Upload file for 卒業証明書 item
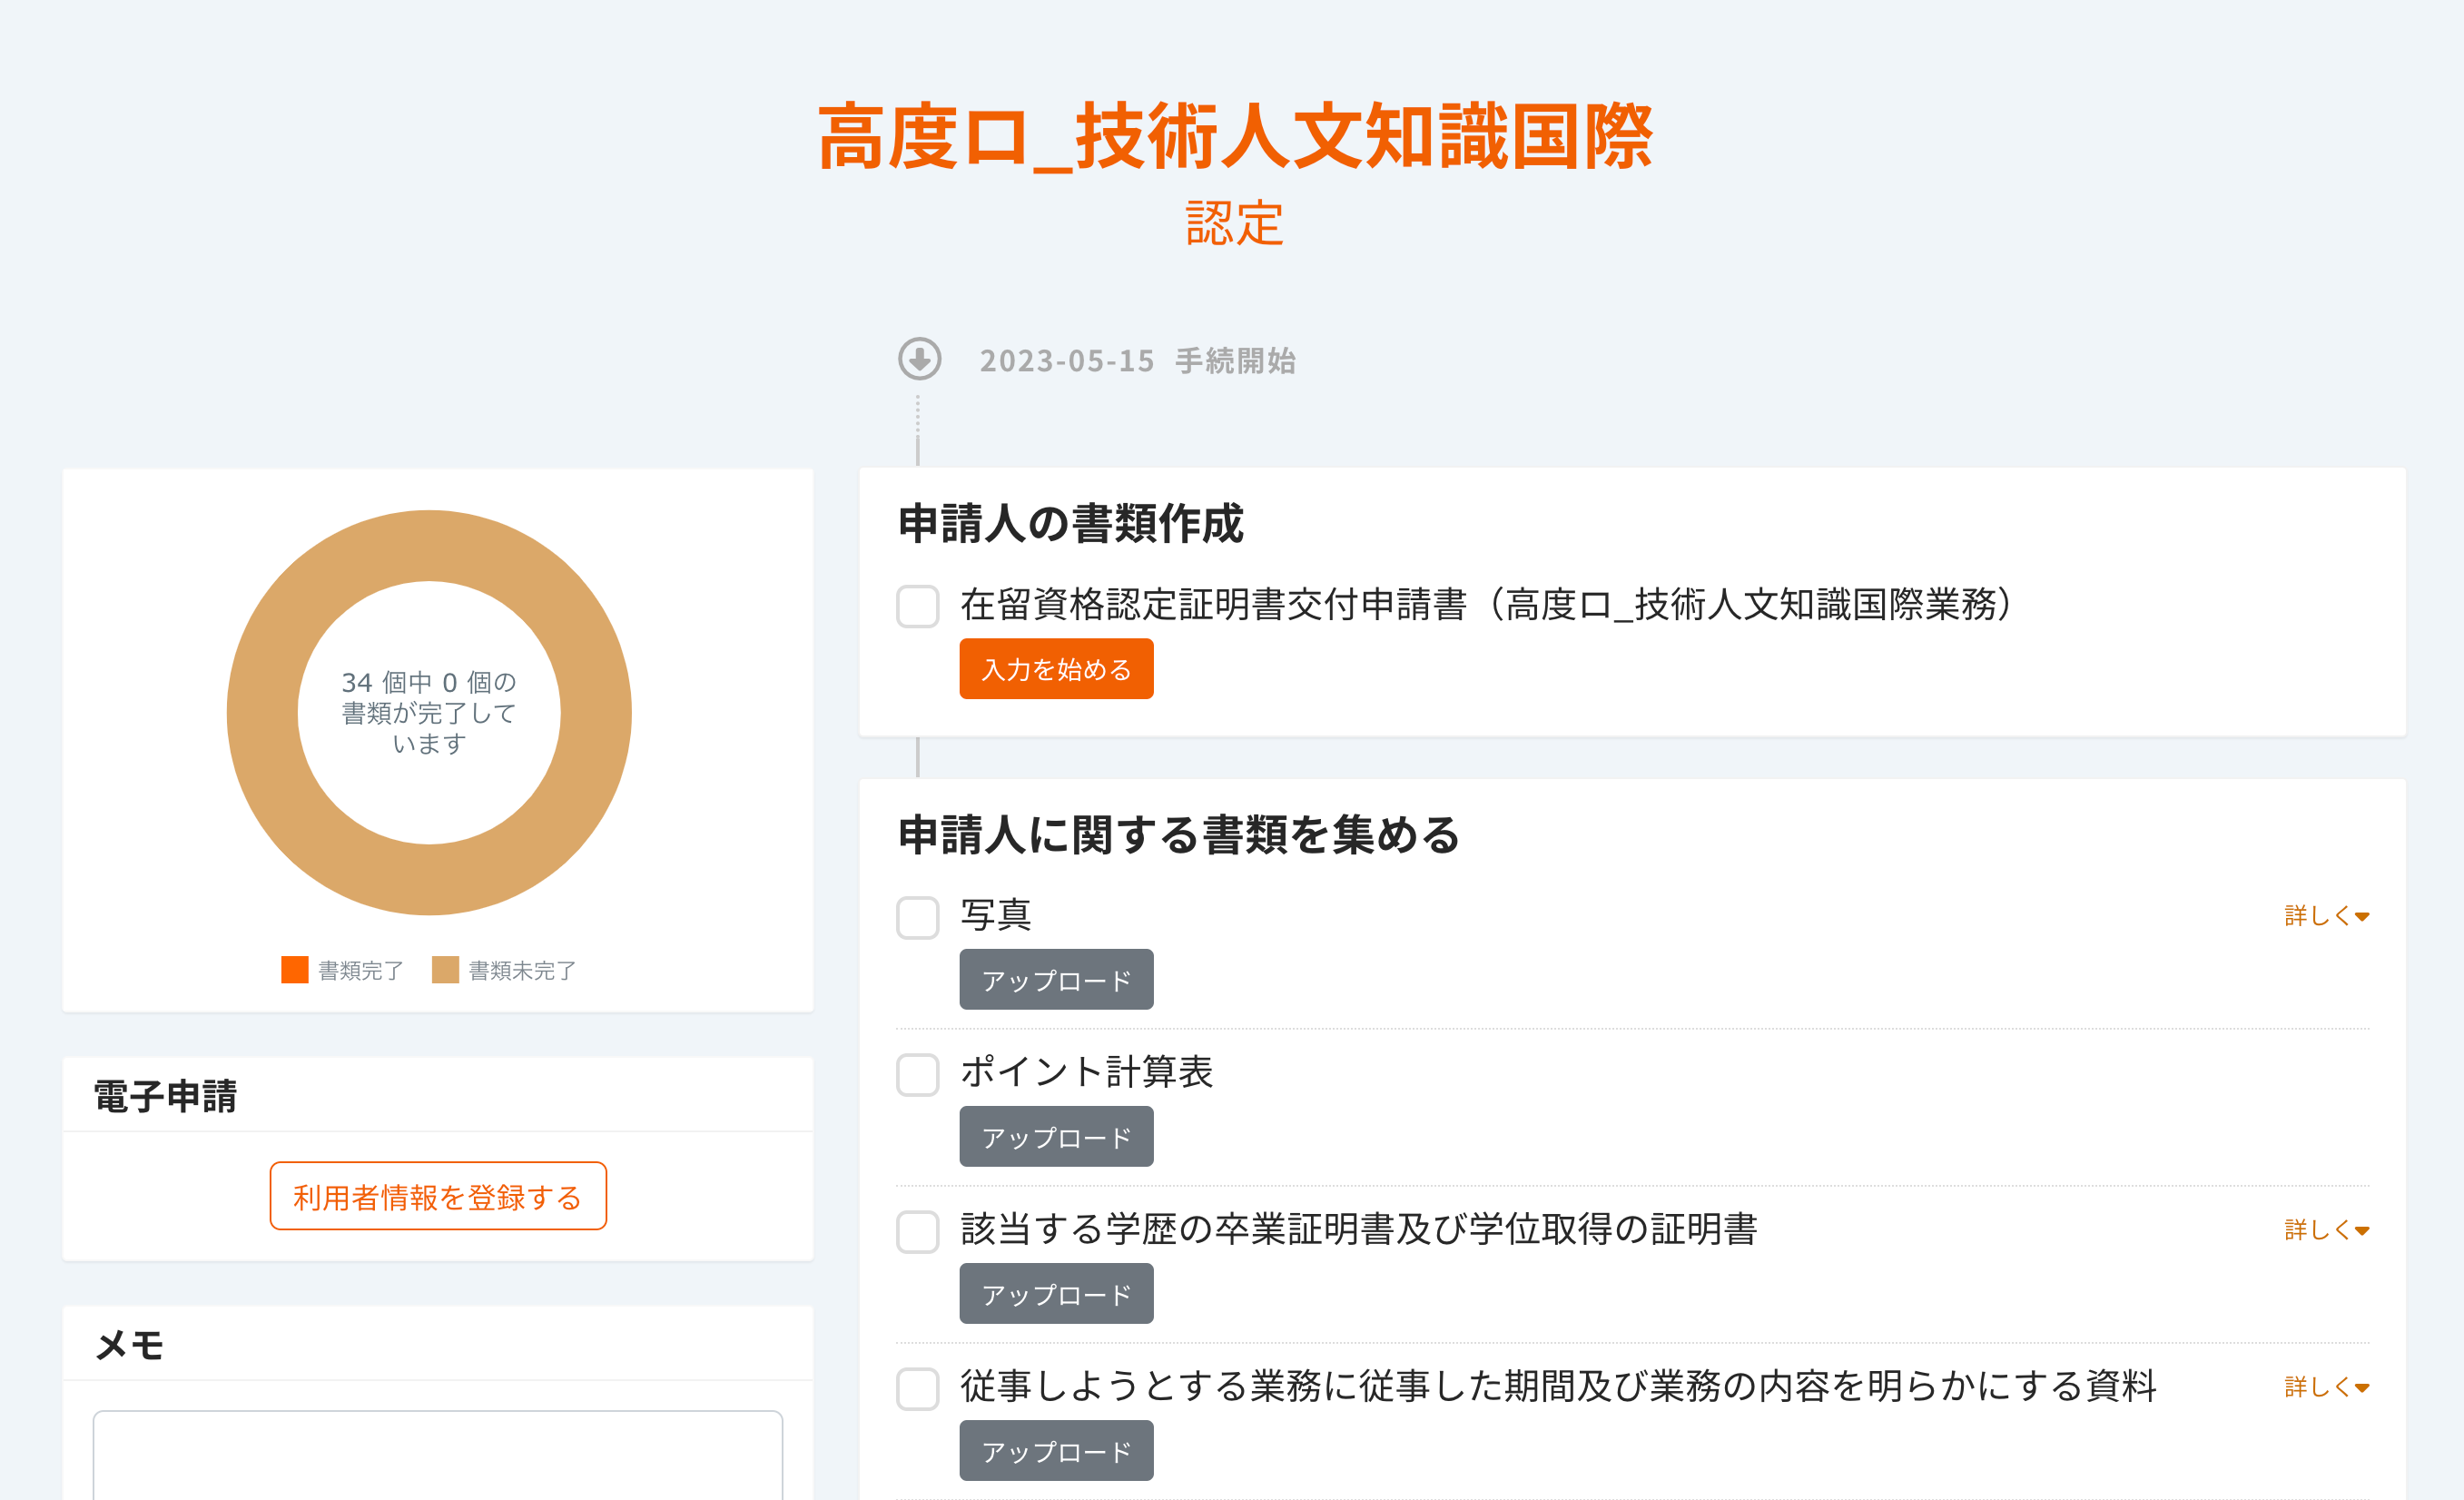 (x=1056, y=1294)
